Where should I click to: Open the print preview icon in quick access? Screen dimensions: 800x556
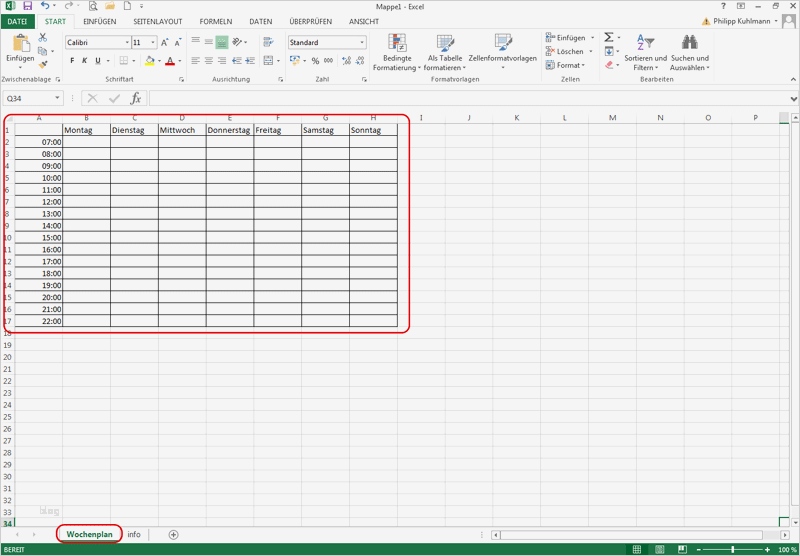(93, 6)
